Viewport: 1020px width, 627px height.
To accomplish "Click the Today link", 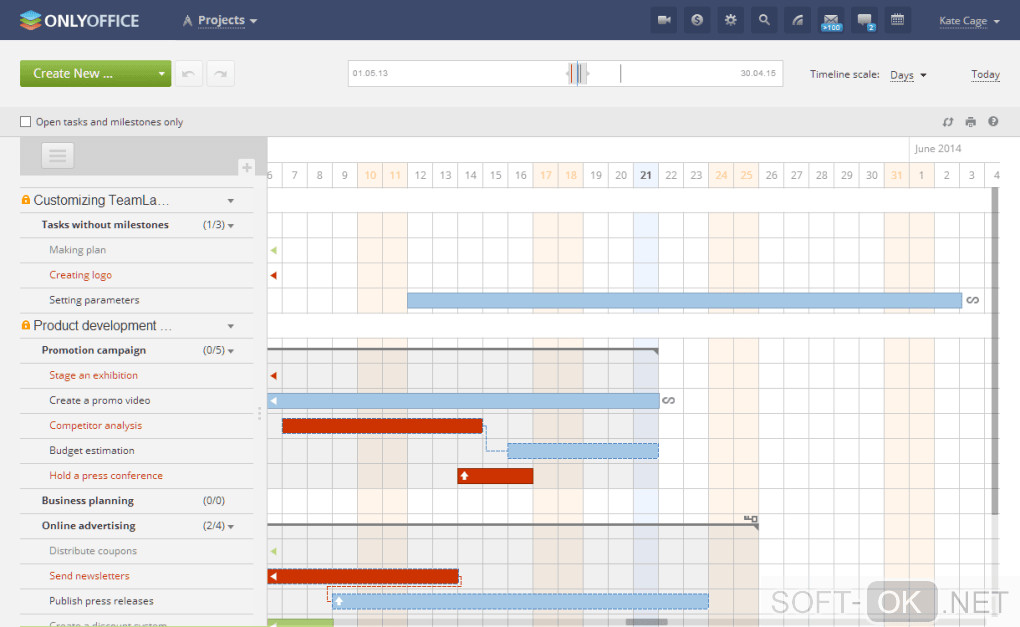I will pyautogui.click(x=985, y=75).
